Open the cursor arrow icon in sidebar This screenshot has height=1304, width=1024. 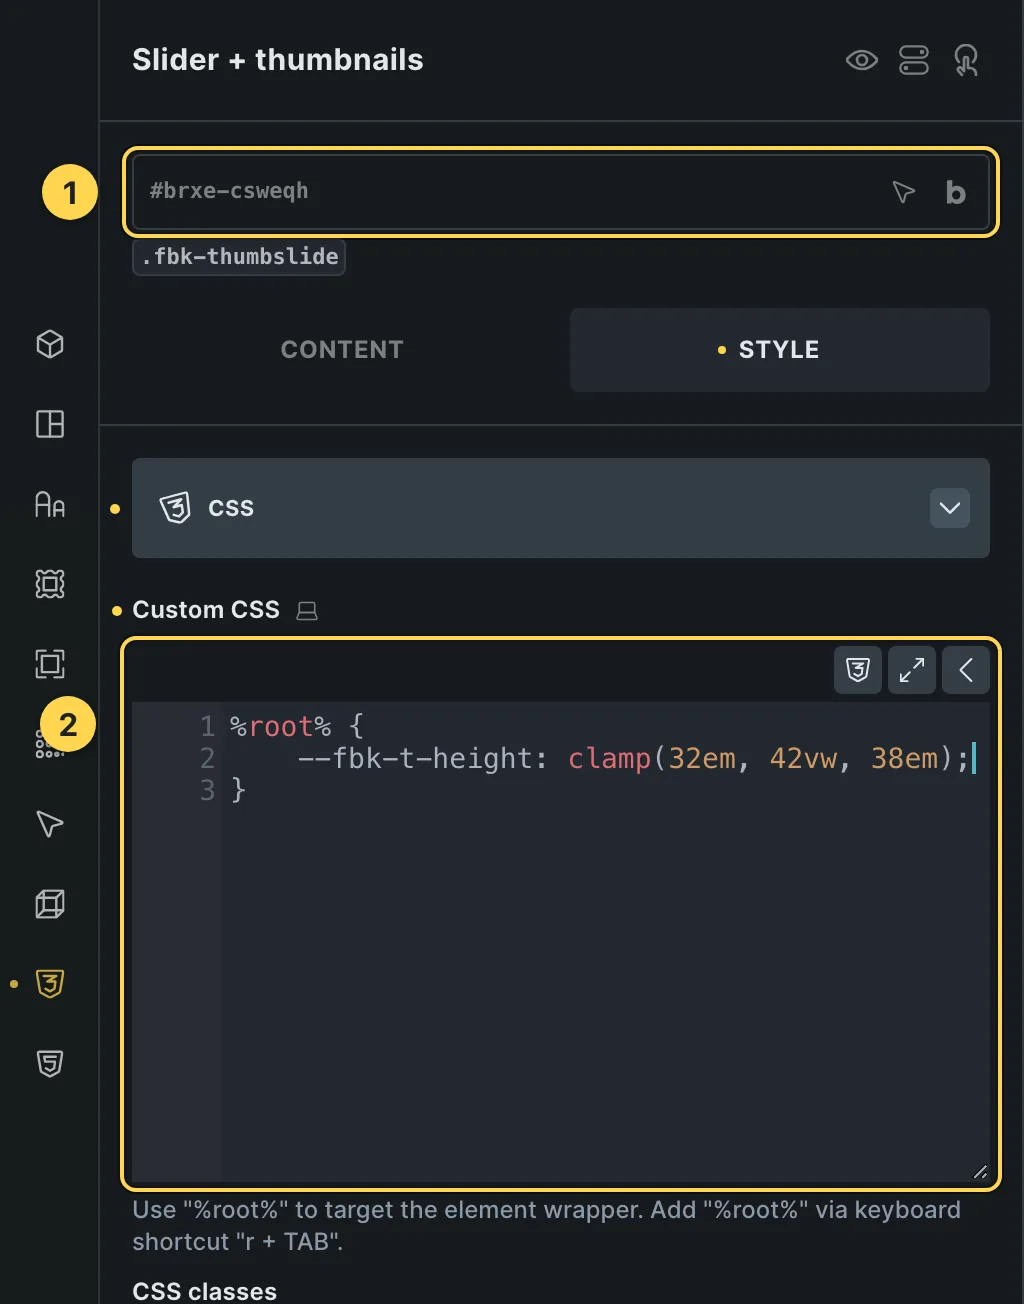pos(50,824)
